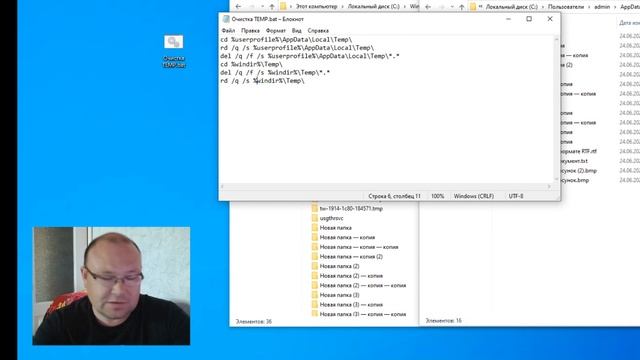
Task: Minimize the Notepad window
Action: tap(508, 19)
